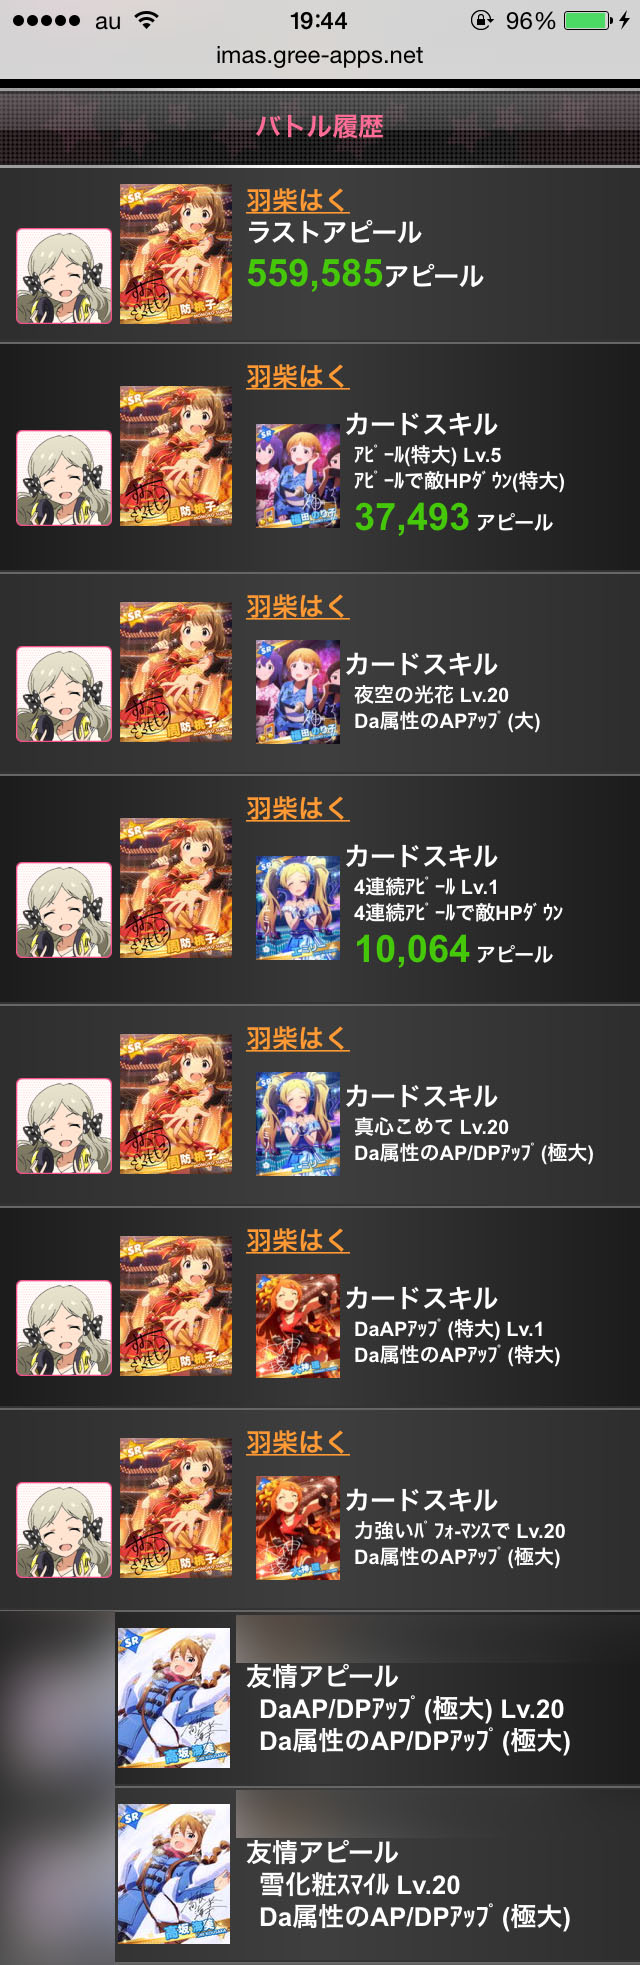Image resolution: width=640 pixels, height=1965 pixels.
Task: Tap the バトル履歴 page header
Action: pos(320,127)
